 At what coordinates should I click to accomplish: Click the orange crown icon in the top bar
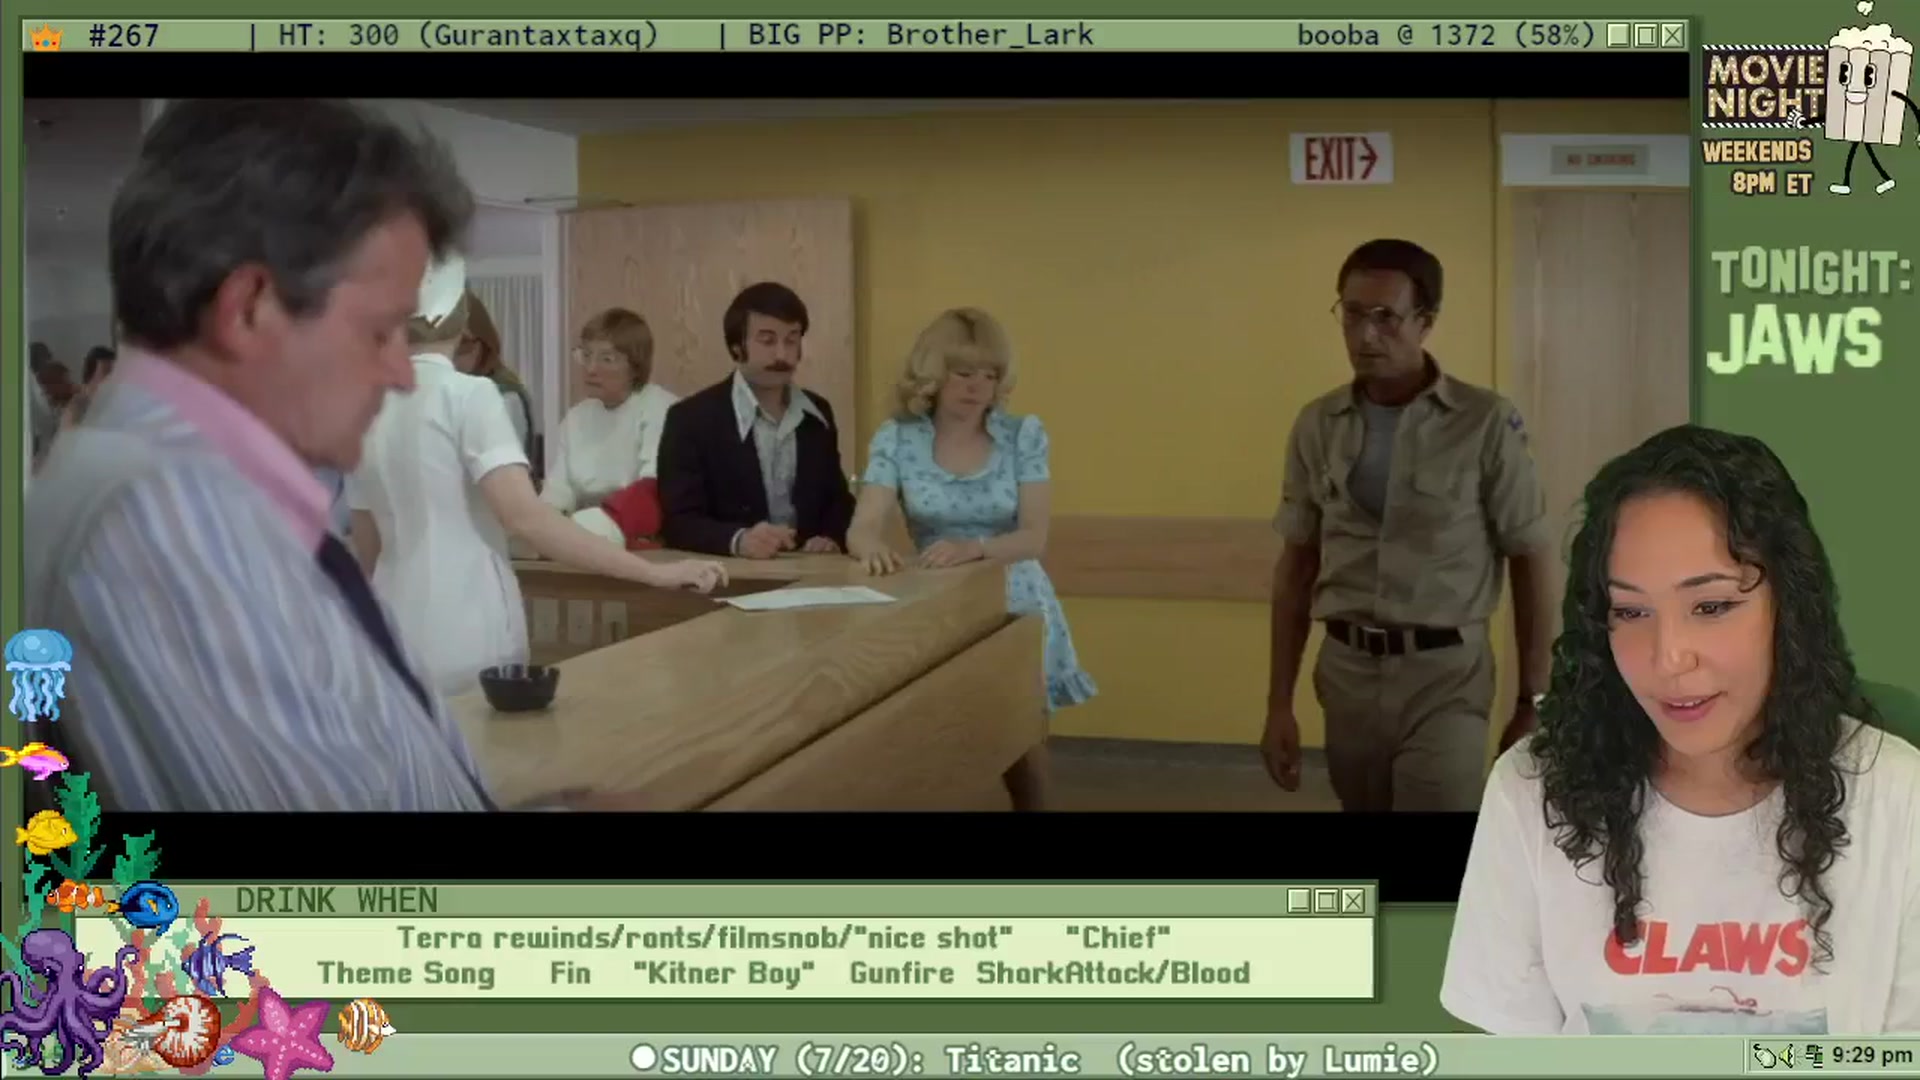[x=46, y=37]
